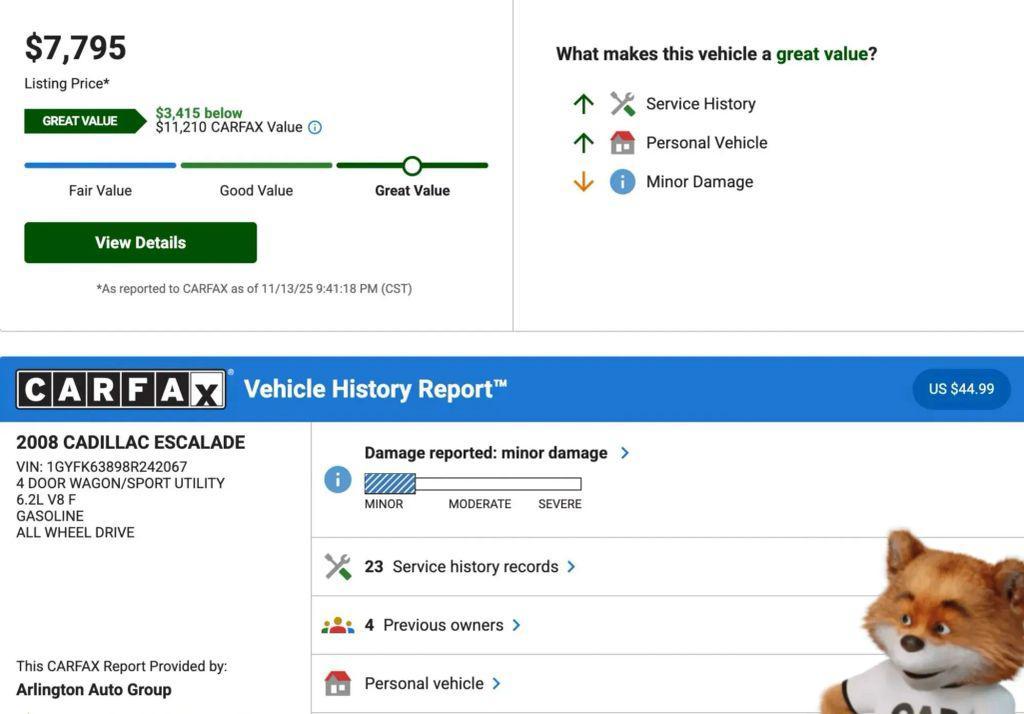The height and width of the screenshot is (714, 1024).
Task: Click the damage severity bar
Action: click(x=472, y=484)
